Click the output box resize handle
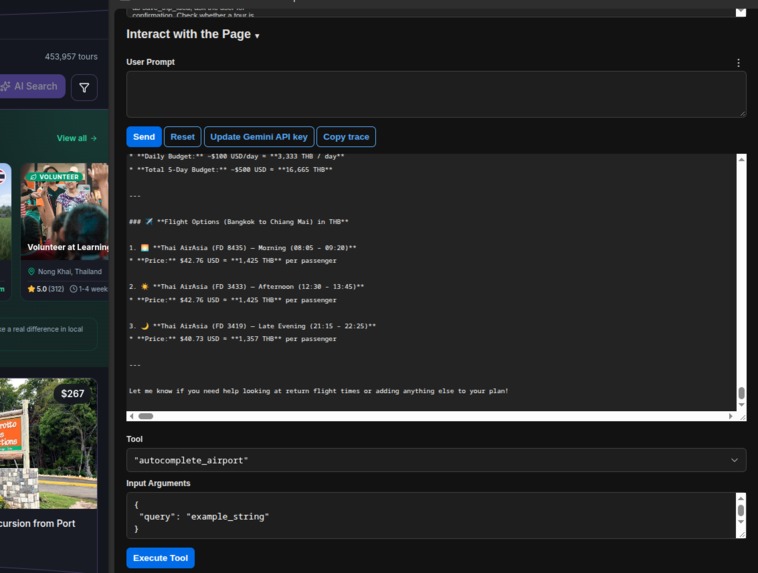The width and height of the screenshot is (758, 573). coord(743,417)
